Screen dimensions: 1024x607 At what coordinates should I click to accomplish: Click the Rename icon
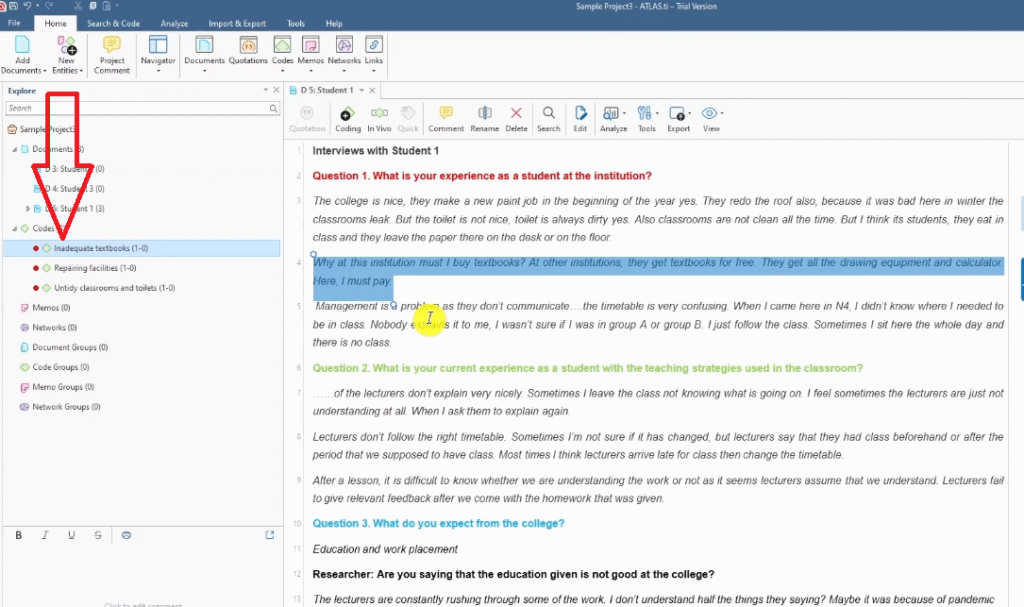click(484, 118)
